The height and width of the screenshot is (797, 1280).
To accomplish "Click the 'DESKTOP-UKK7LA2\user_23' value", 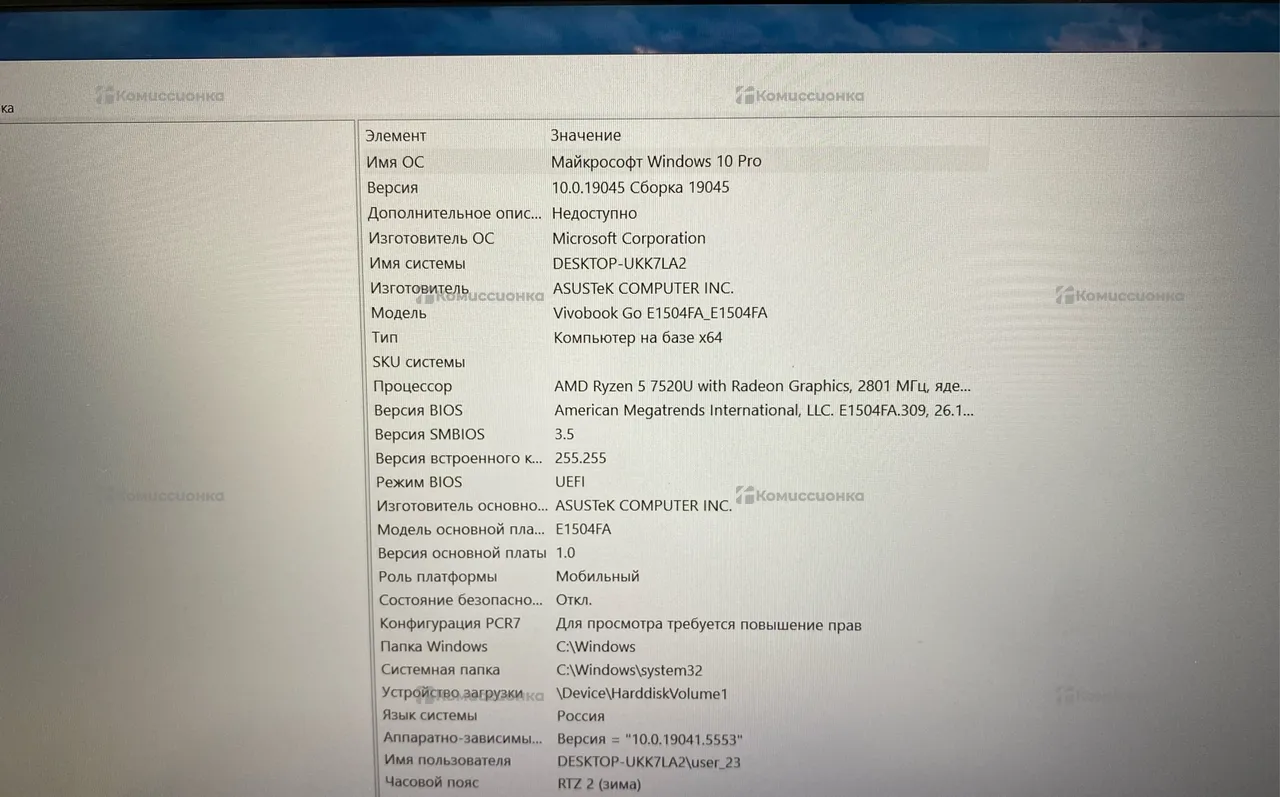I will coord(649,761).
